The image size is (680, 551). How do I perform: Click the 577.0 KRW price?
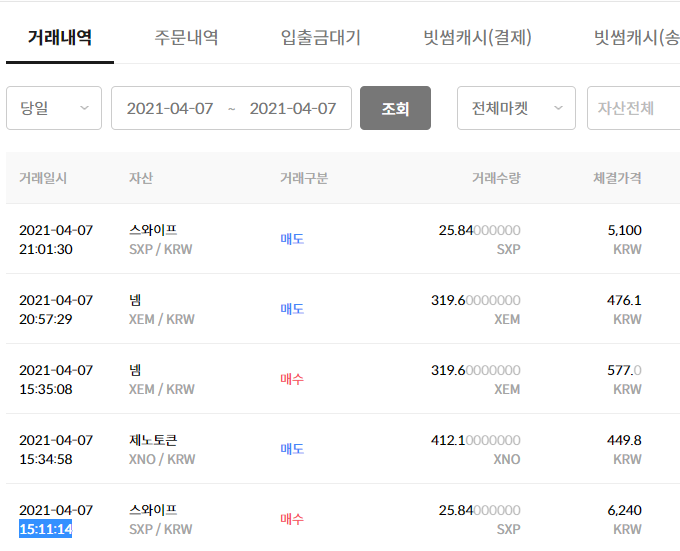point(624,370)
